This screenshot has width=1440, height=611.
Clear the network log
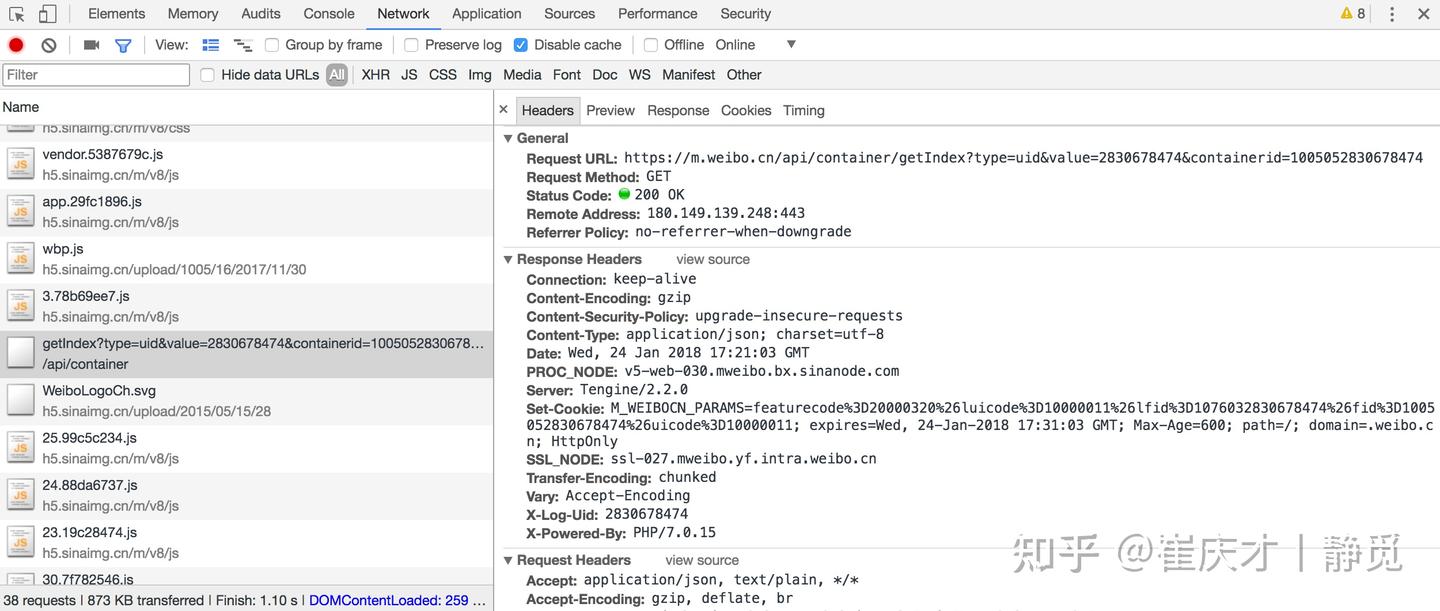[48, 45]
